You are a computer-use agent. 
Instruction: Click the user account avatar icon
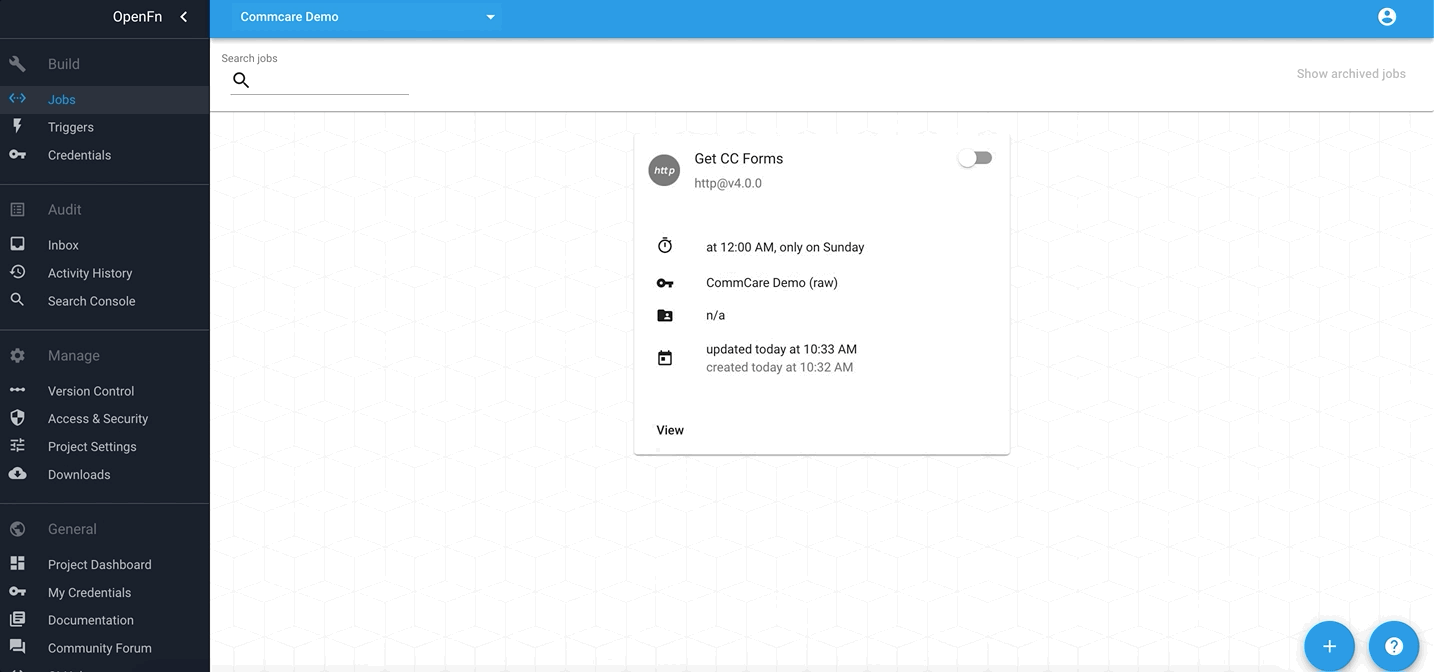(x=1386, y=17)
